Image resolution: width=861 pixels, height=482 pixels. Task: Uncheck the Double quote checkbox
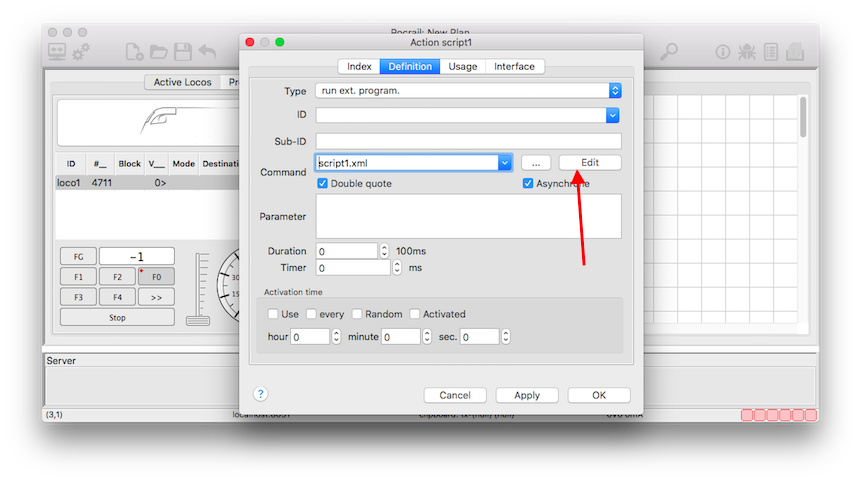(323, 184)
